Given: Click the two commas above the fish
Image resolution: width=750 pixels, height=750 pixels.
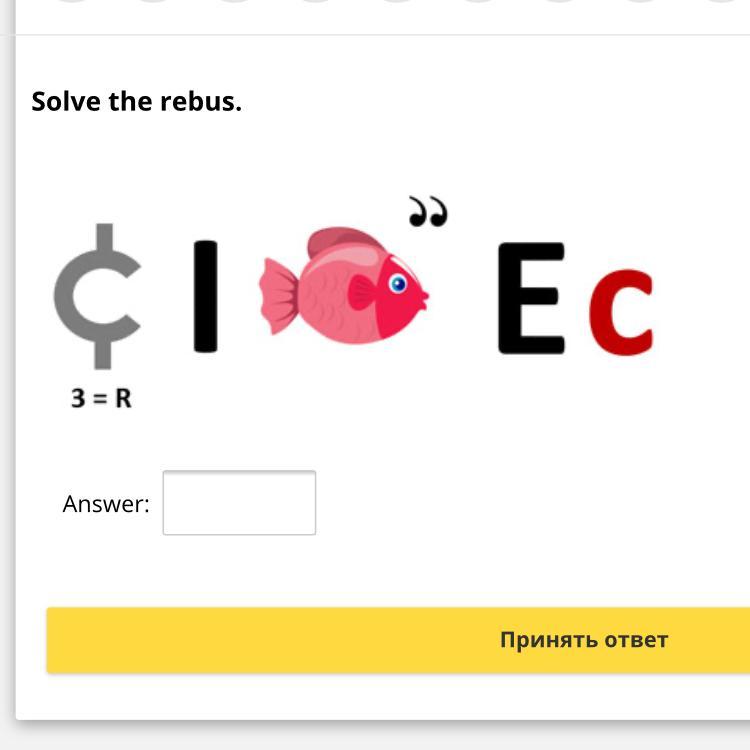Looking at the screenshot, I should [428, 211].
